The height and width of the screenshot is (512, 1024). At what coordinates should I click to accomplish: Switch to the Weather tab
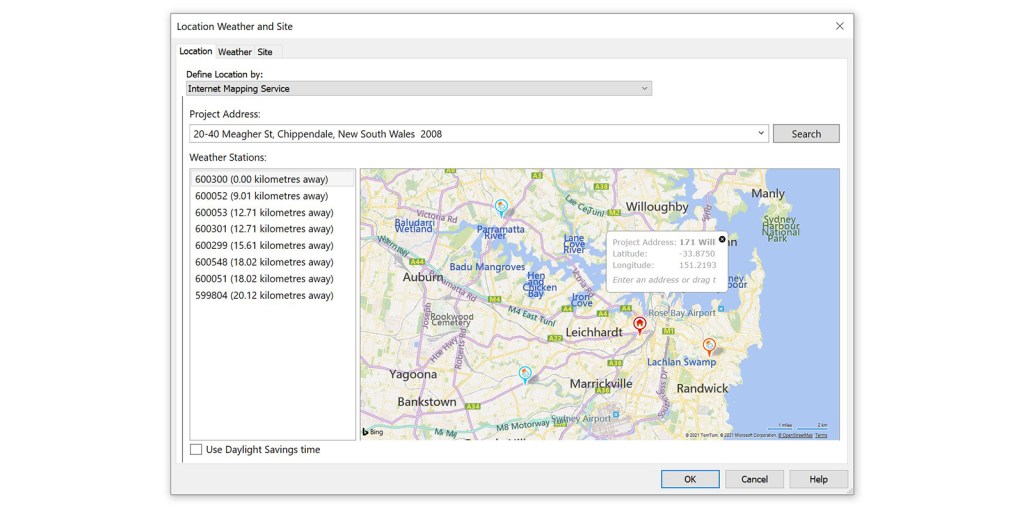coord(234,52)
